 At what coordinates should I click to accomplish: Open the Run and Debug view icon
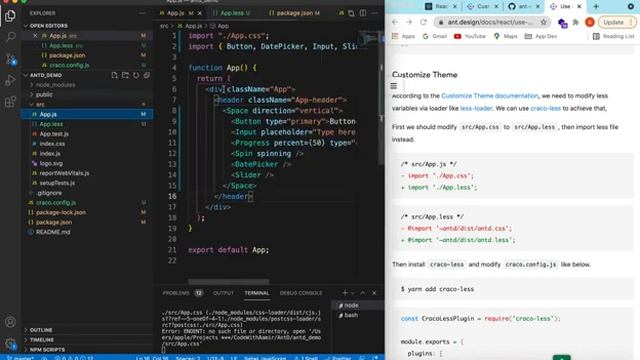(10, 80)
